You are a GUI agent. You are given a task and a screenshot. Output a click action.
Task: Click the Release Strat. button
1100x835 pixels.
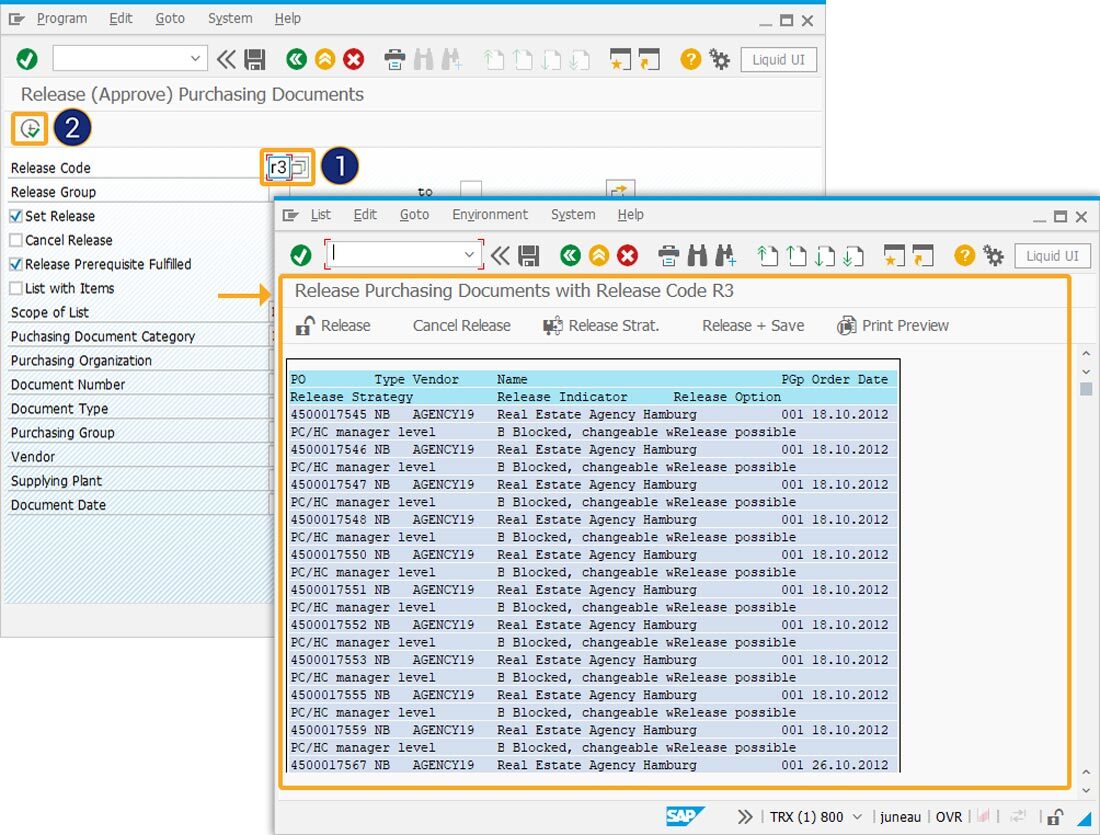pyautogui.click(x=601, y=326)
